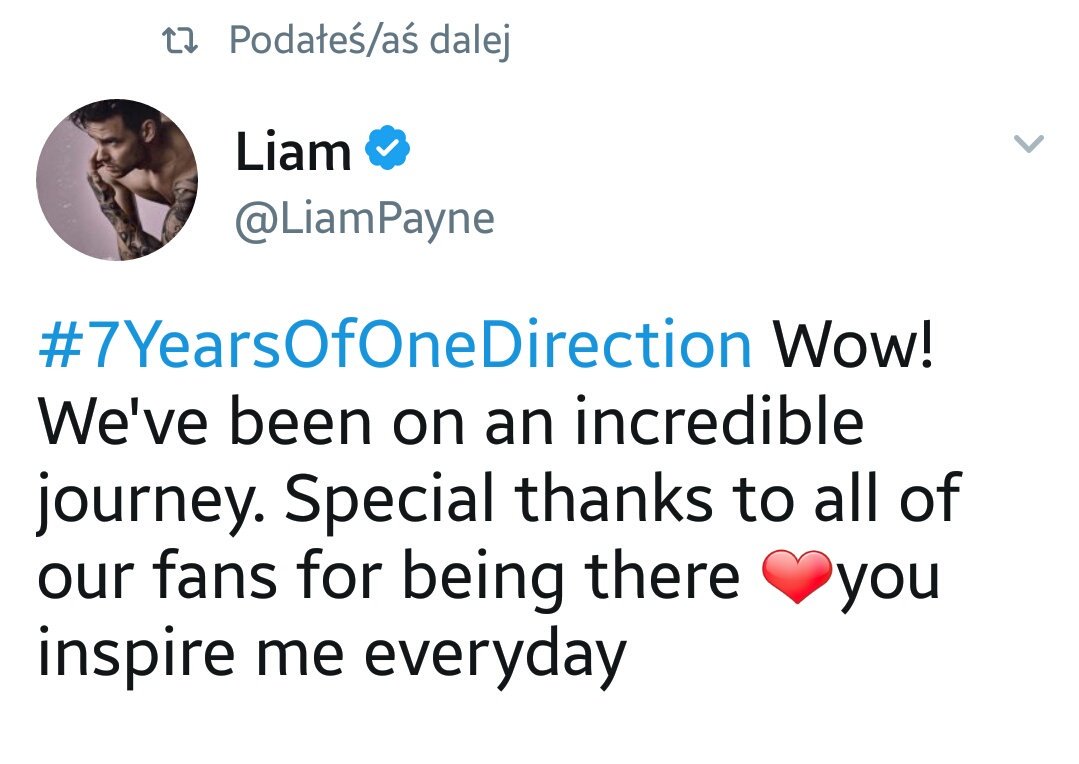Open the @LiamPayne handle
This screenshot has width=1079, height=764.
pyautogui.click(x=365, y=220)
